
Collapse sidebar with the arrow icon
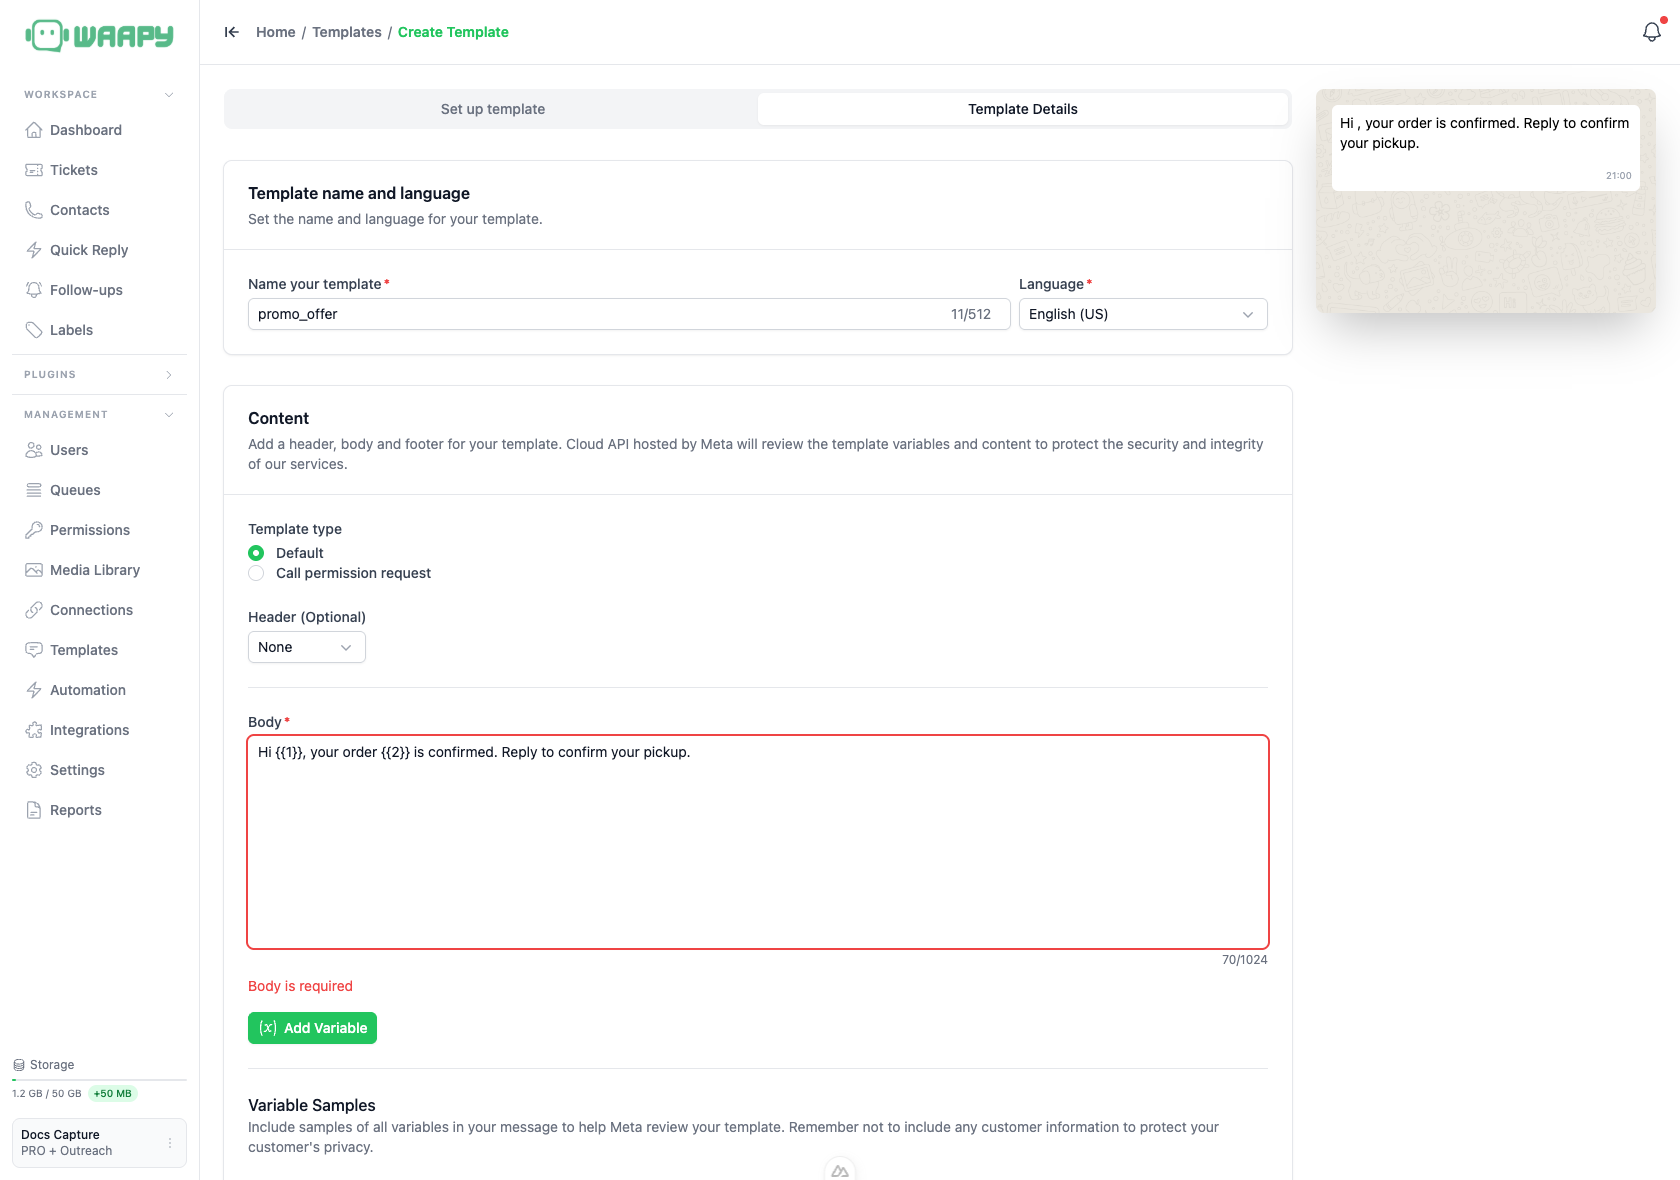pyautogui.click(x=232, y=32)
